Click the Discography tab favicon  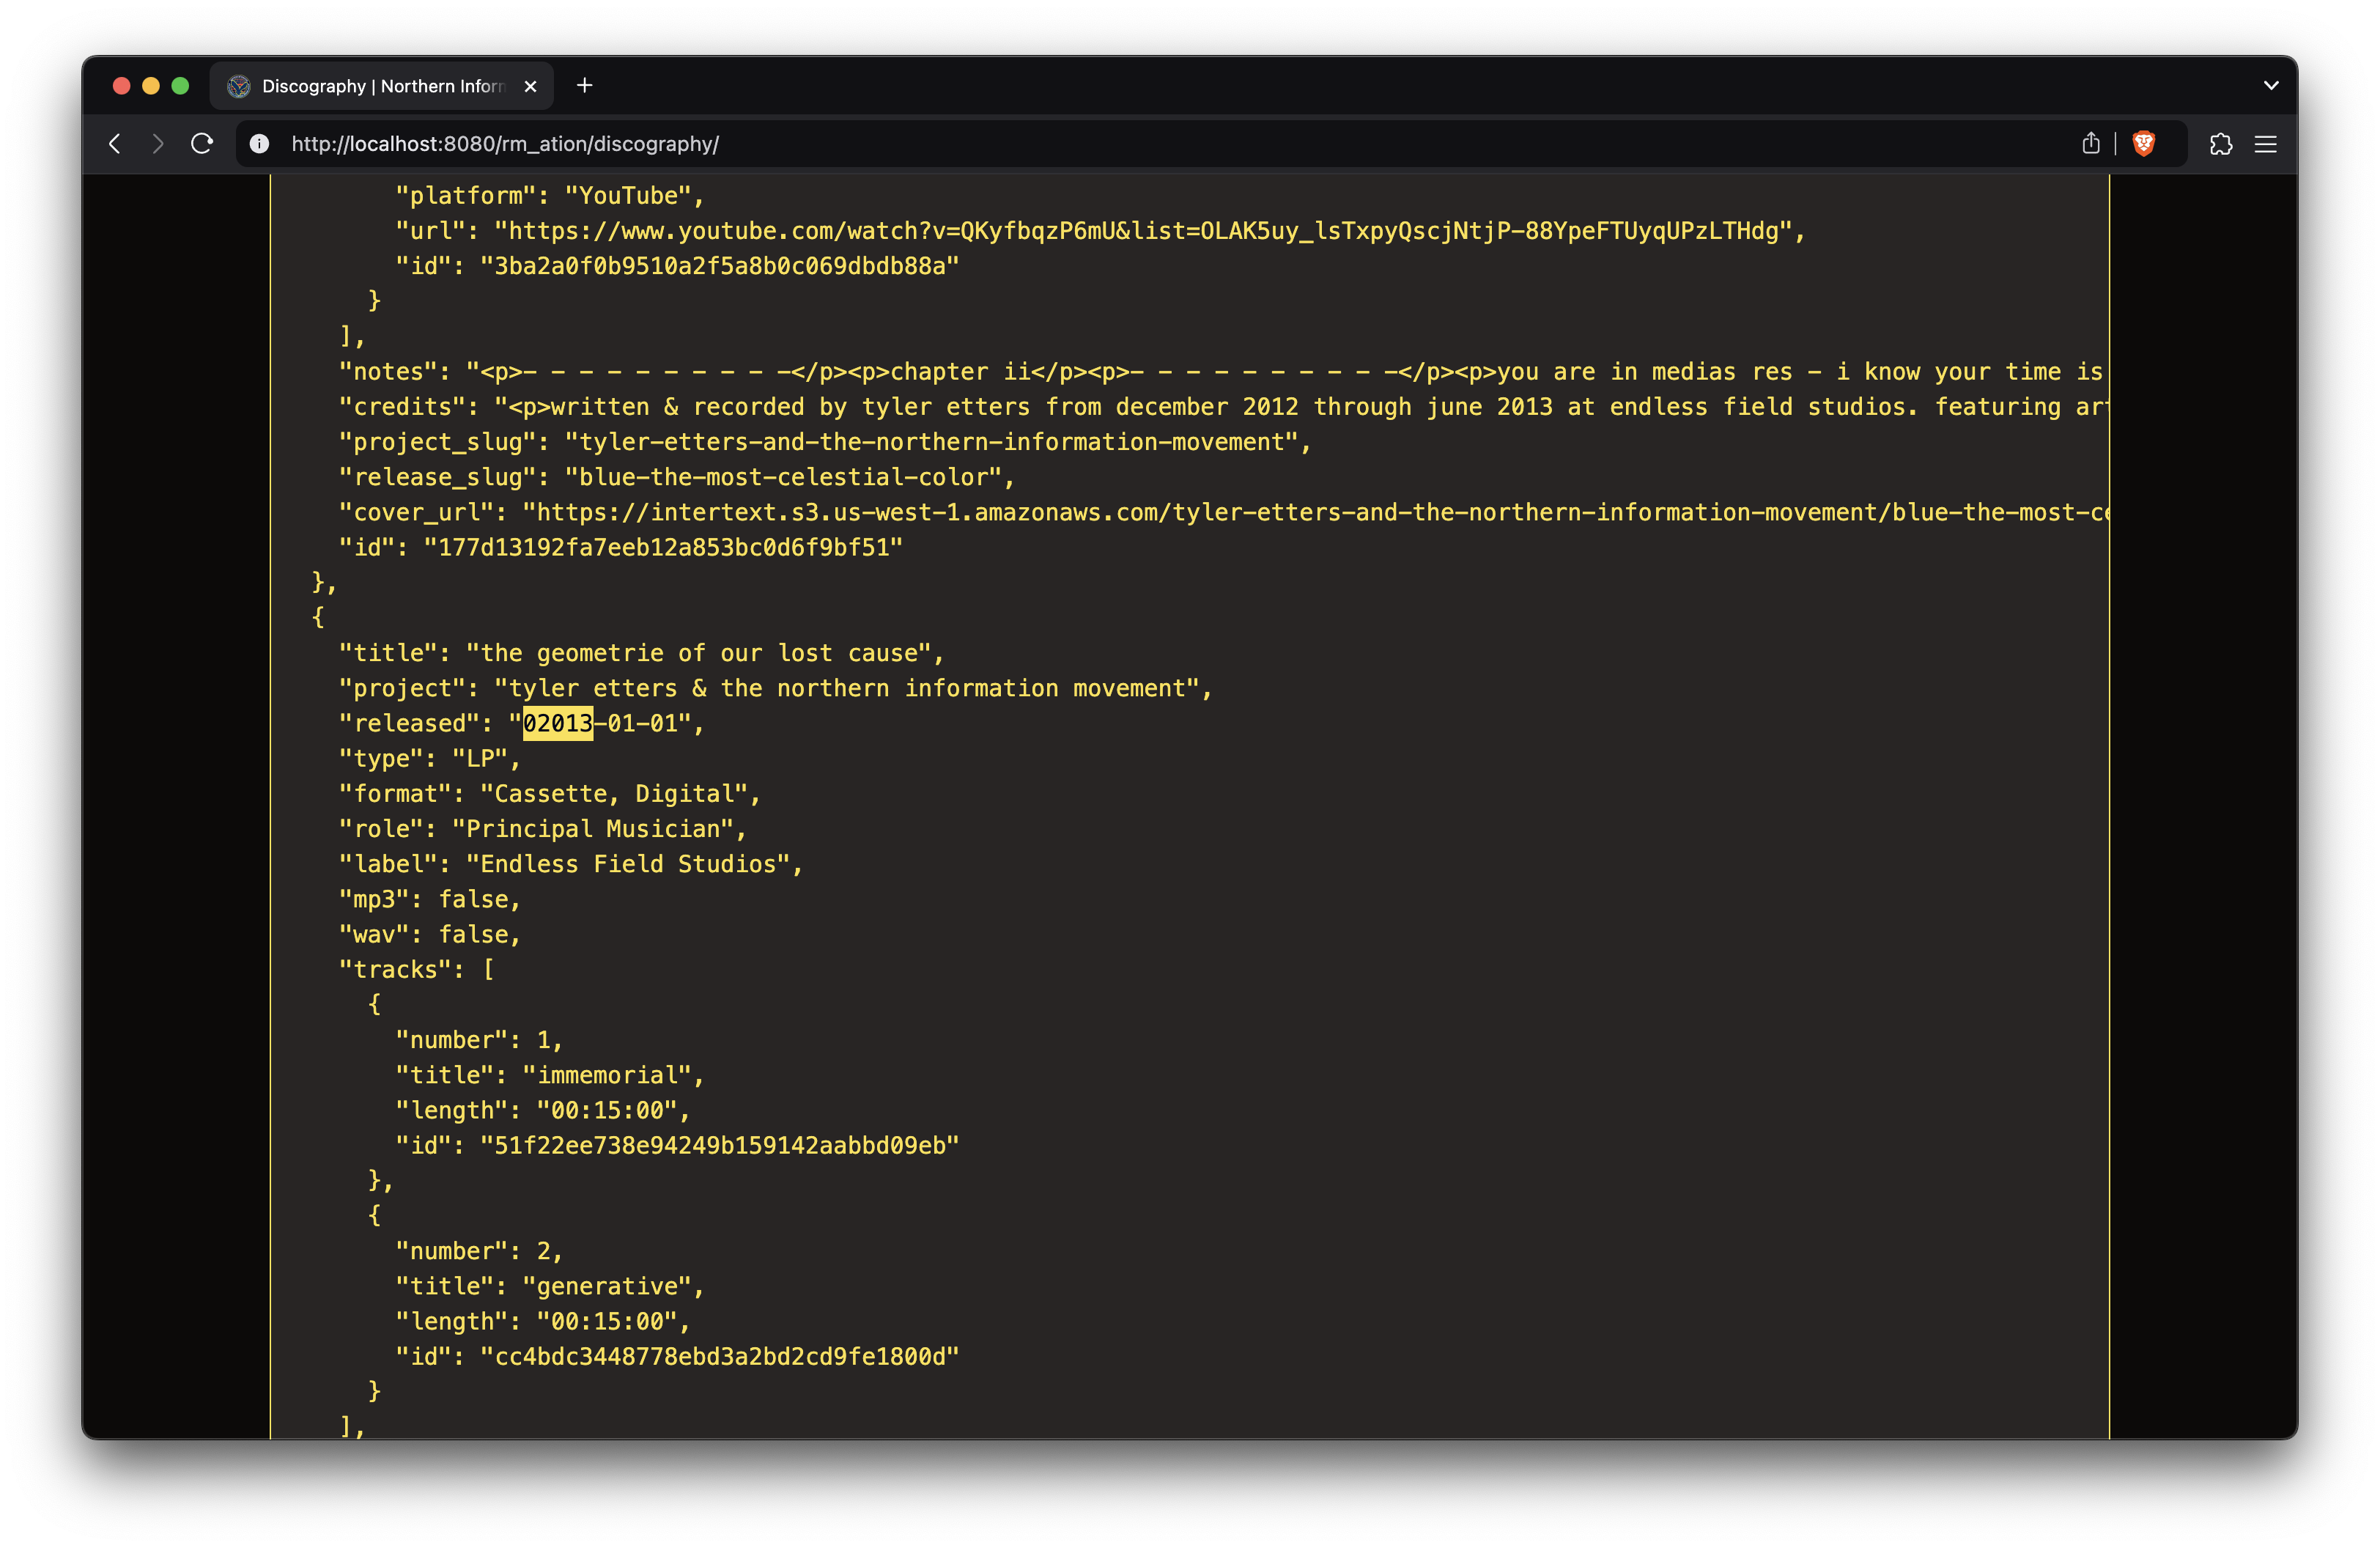[238, 87]
